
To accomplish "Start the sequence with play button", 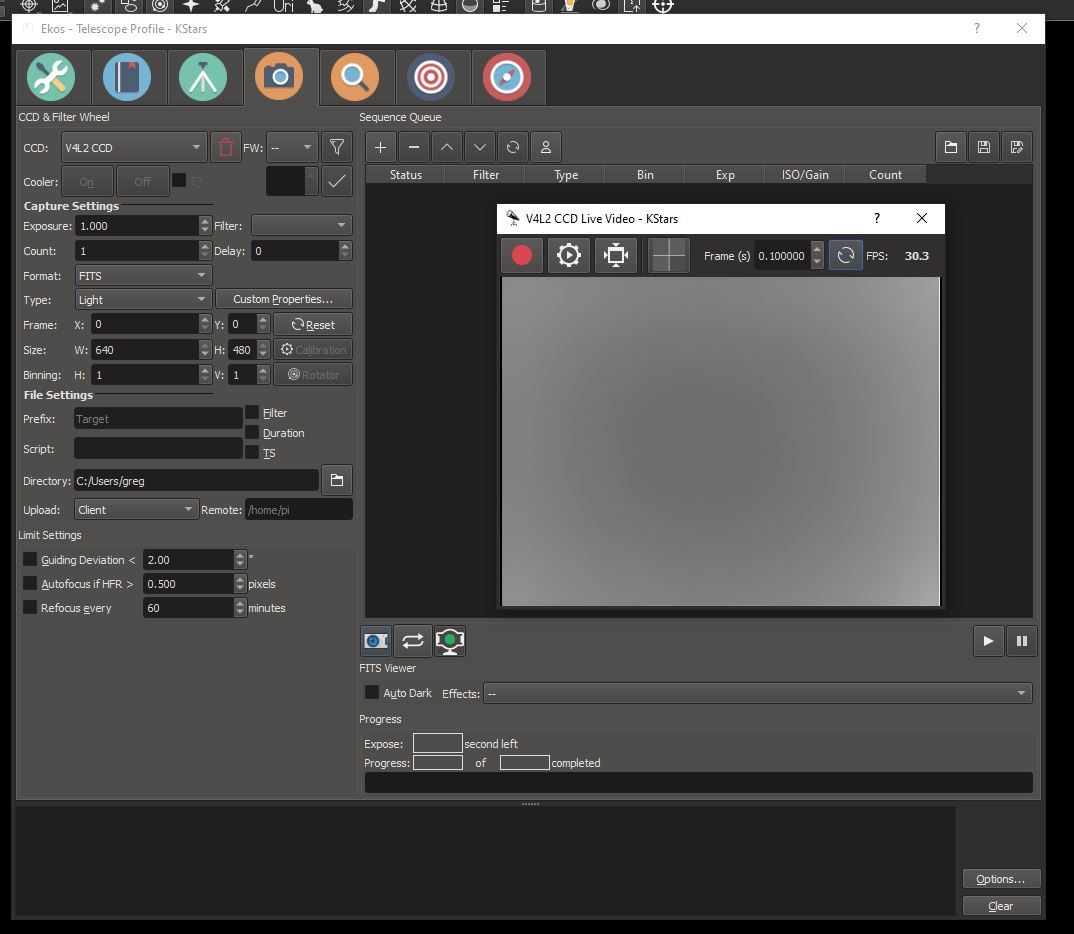I will coord(988,641).
